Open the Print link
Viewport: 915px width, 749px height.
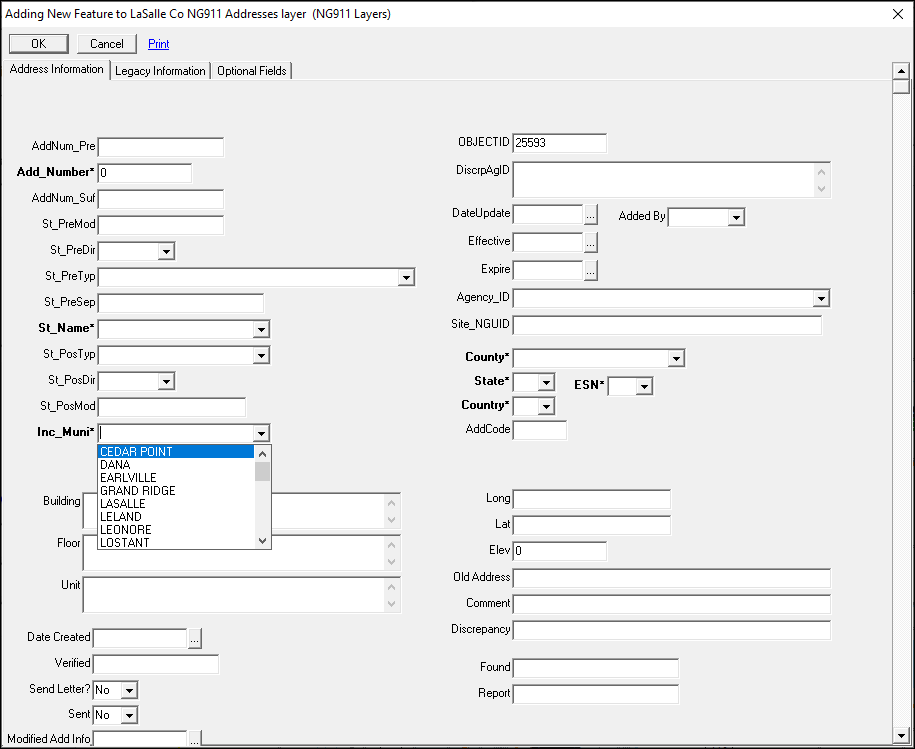pyautogui.click(x=159, y=44)
